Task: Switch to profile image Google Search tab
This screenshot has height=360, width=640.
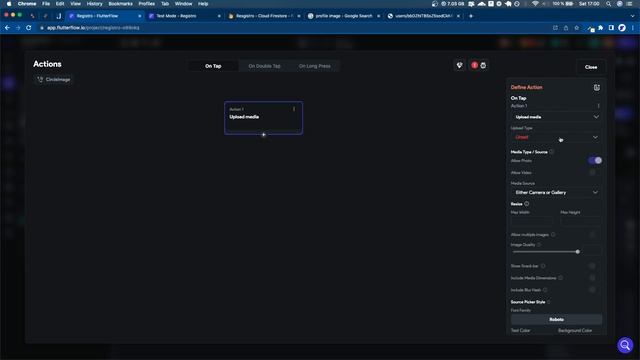Action: tap(343, 16)
